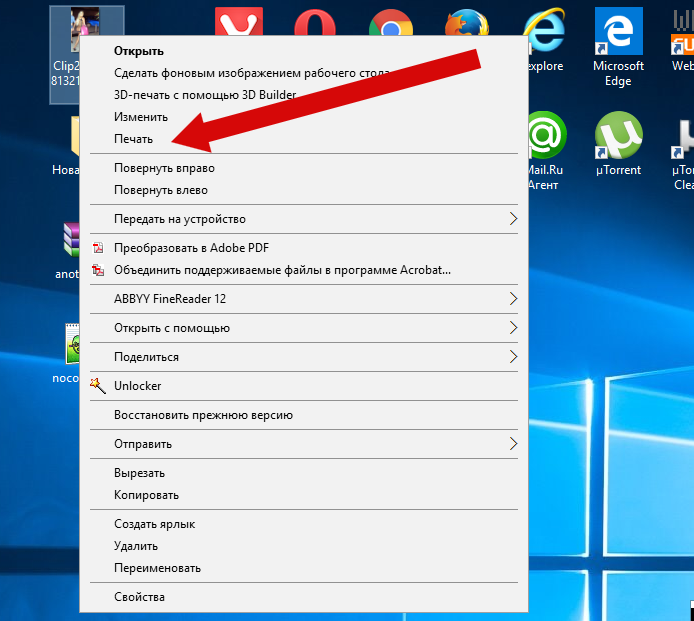
Task: Click the Unlocker magic wand icon
Action: click(98, 386)
